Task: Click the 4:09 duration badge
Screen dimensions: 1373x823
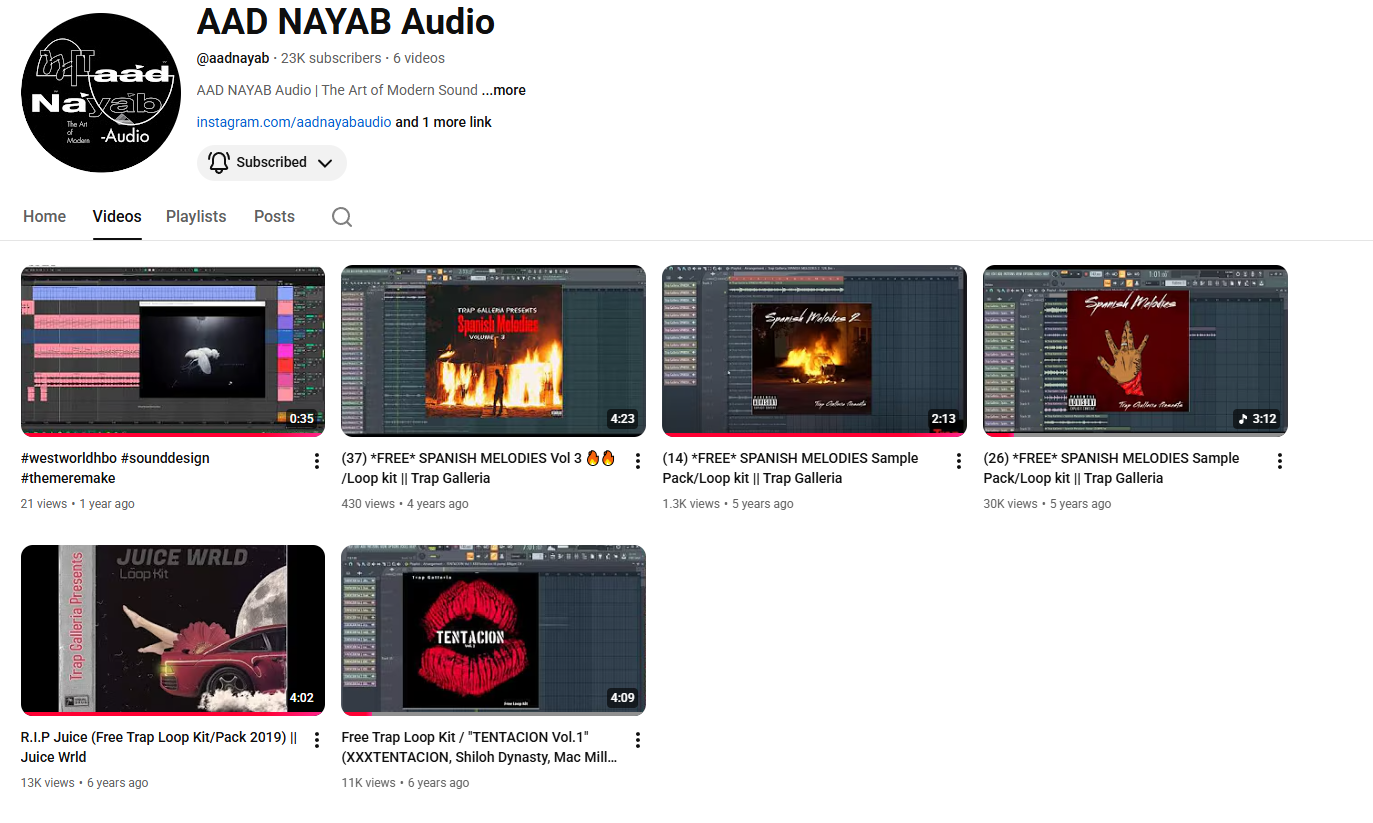Action: [622, 698]
